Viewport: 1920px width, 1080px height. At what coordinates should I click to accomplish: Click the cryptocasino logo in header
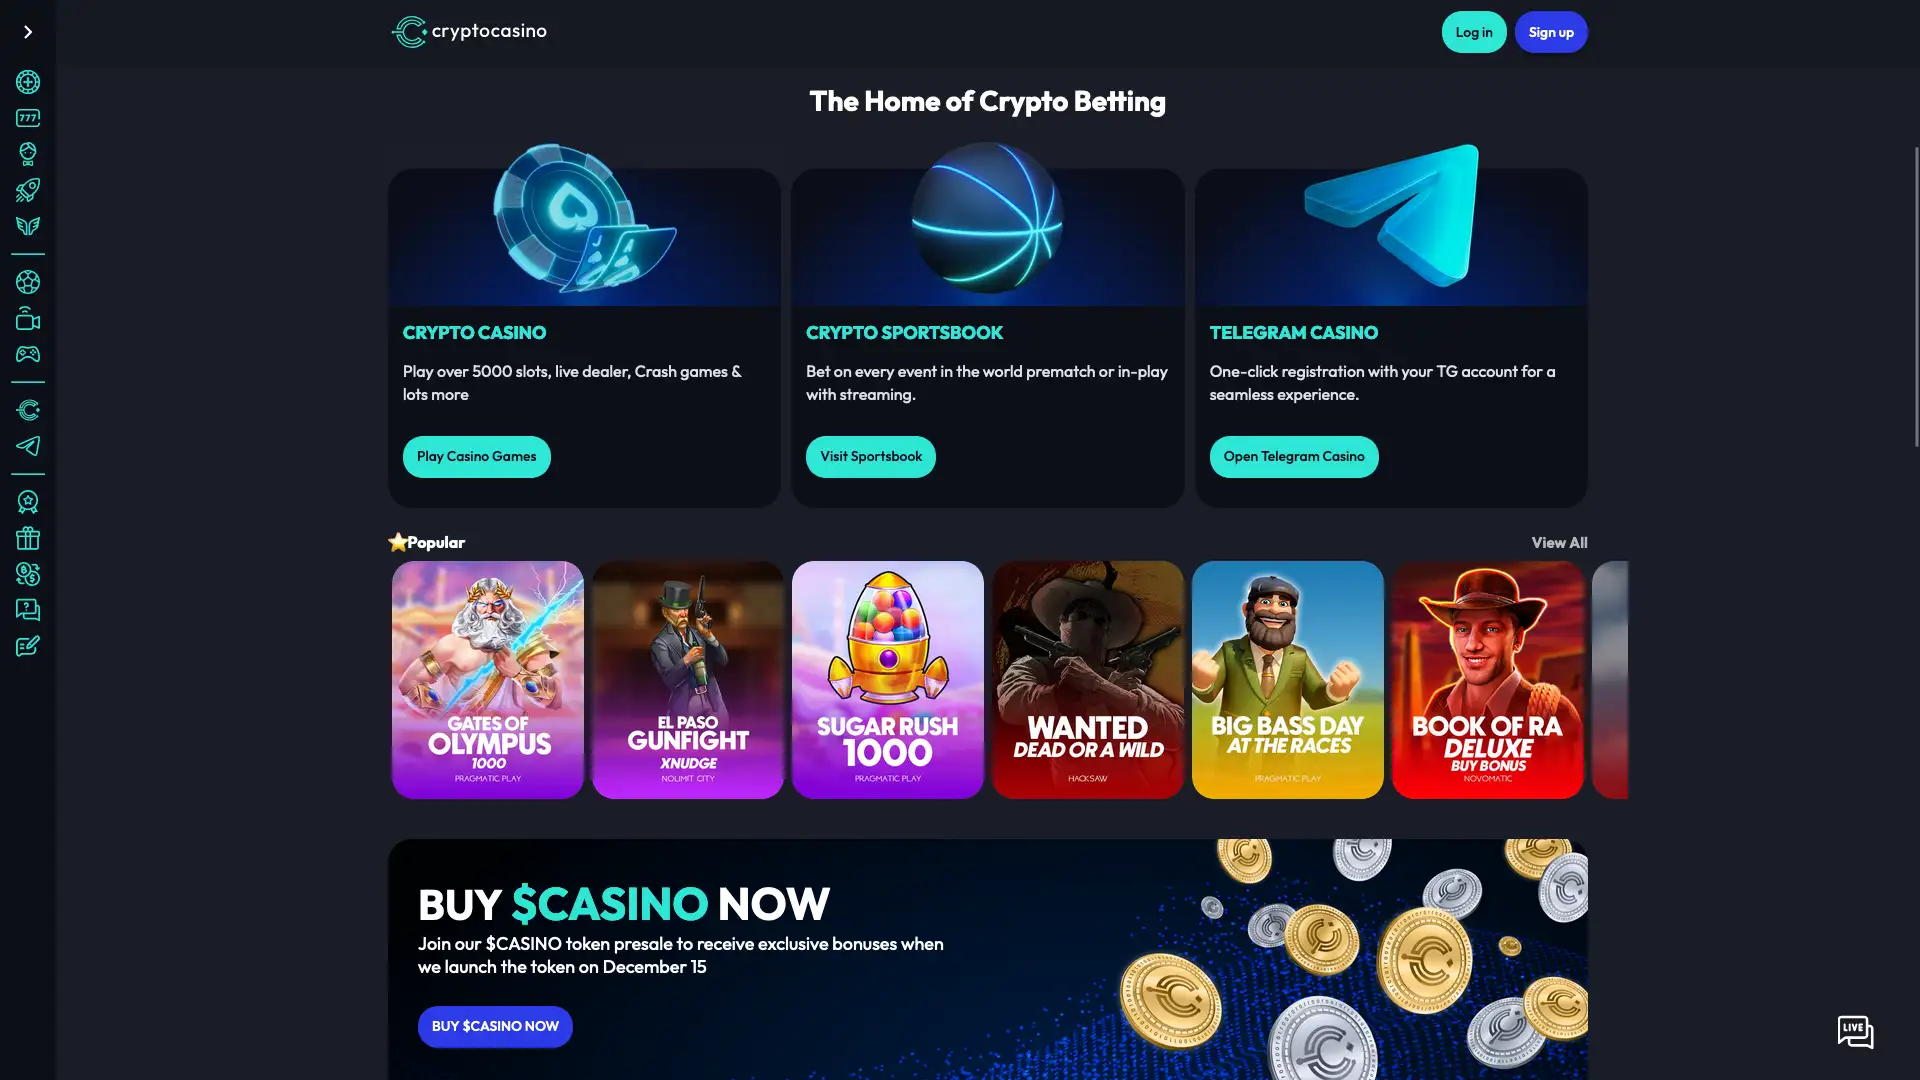(x=469, y=32)
